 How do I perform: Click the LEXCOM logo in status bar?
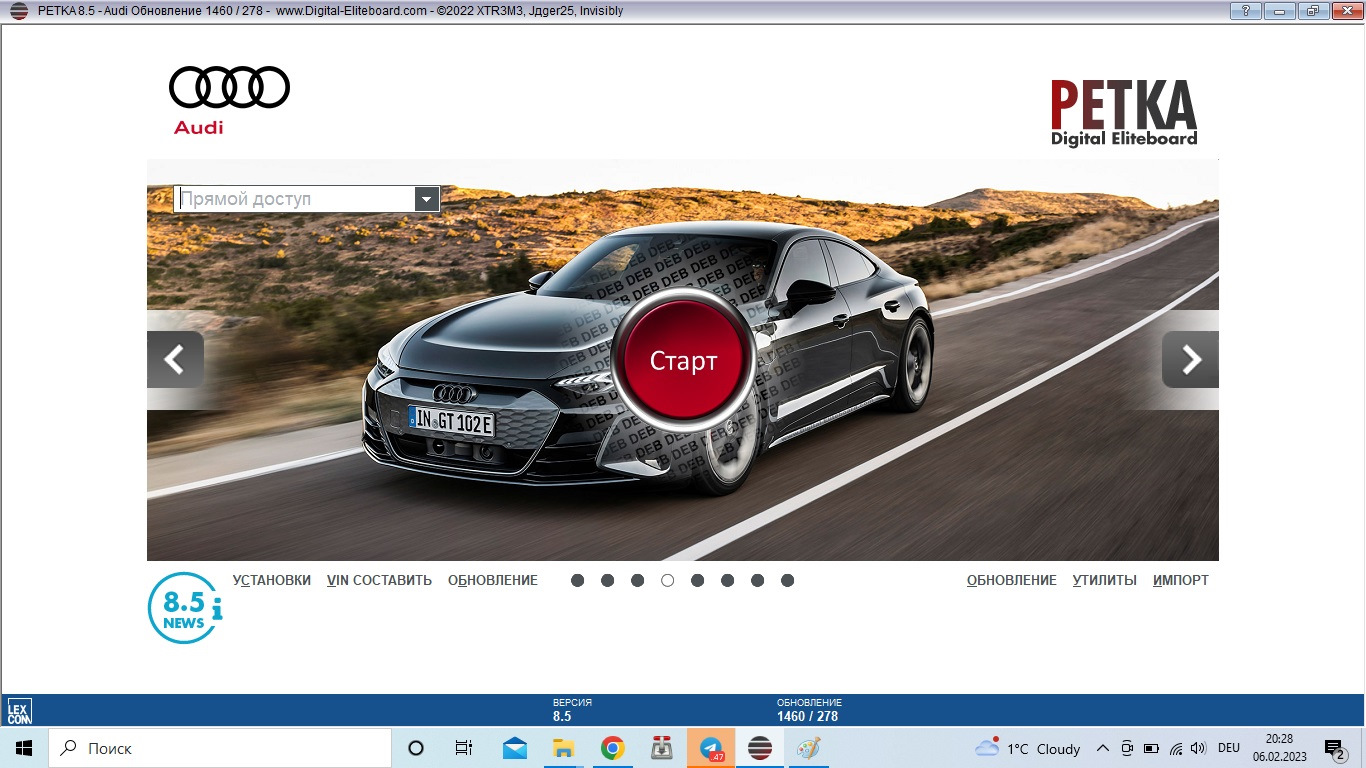point(19,711)
